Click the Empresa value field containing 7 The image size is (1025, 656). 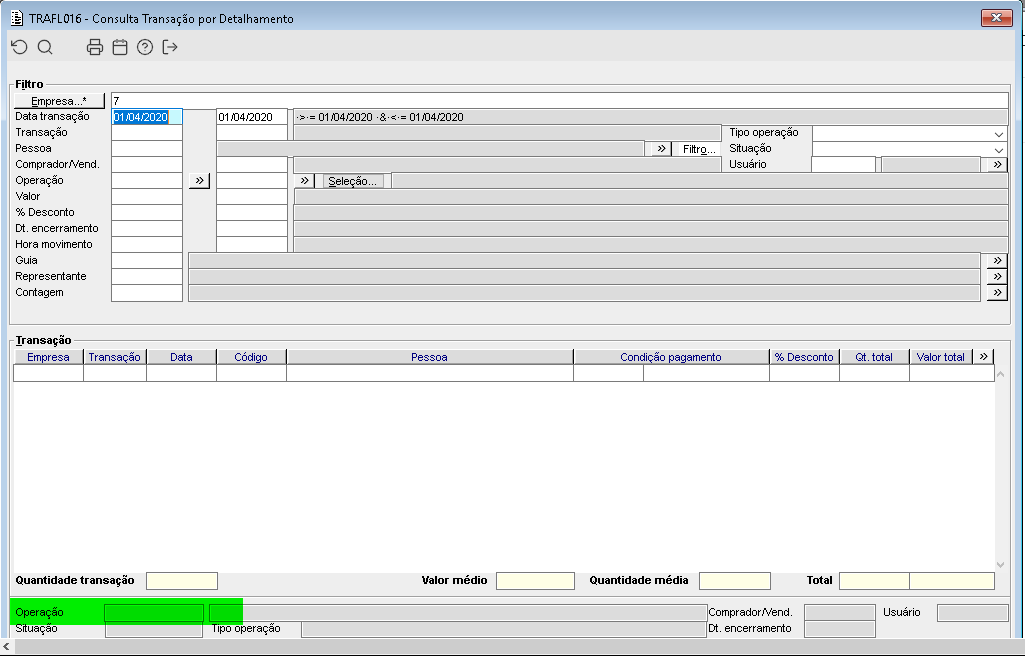(x=560, y=101)
